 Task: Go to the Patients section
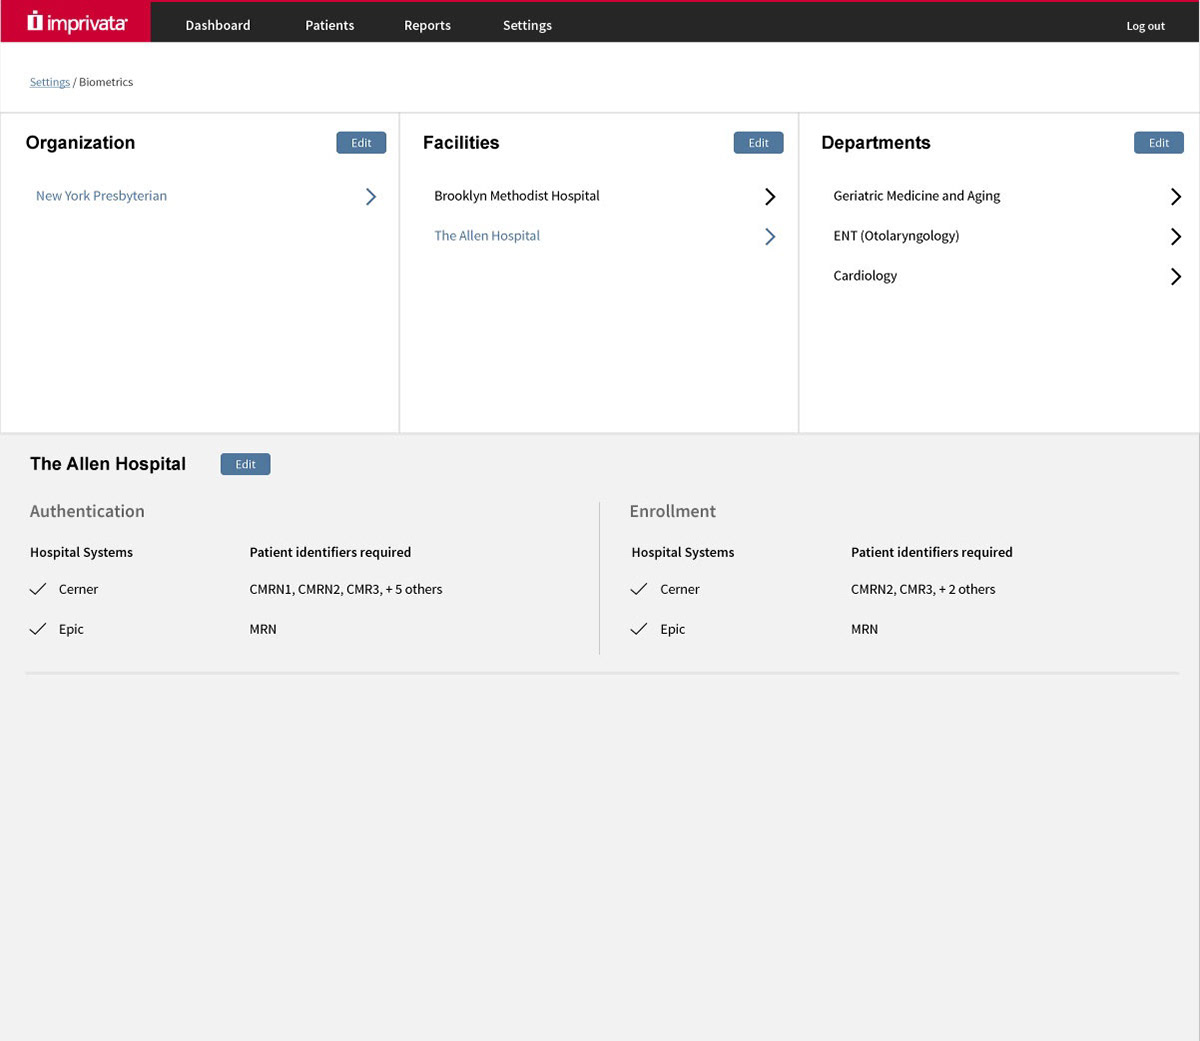click(330, 25)
